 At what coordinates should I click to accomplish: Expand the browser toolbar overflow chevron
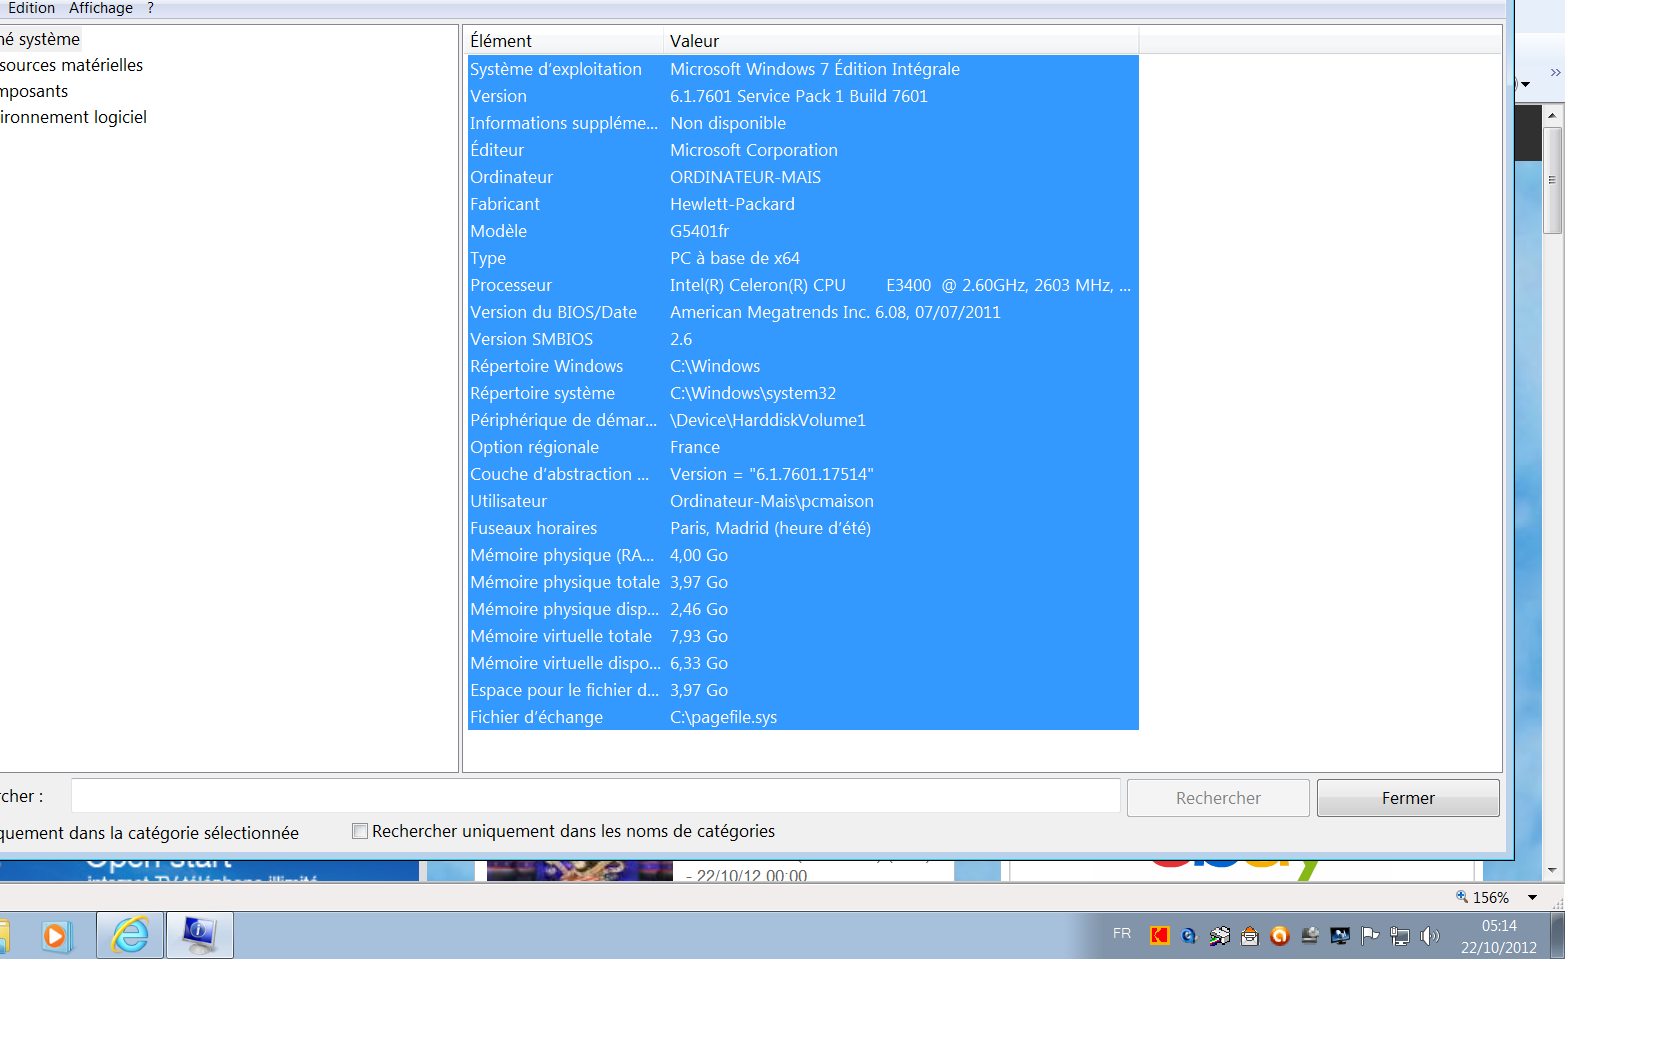click(1555, 72)
